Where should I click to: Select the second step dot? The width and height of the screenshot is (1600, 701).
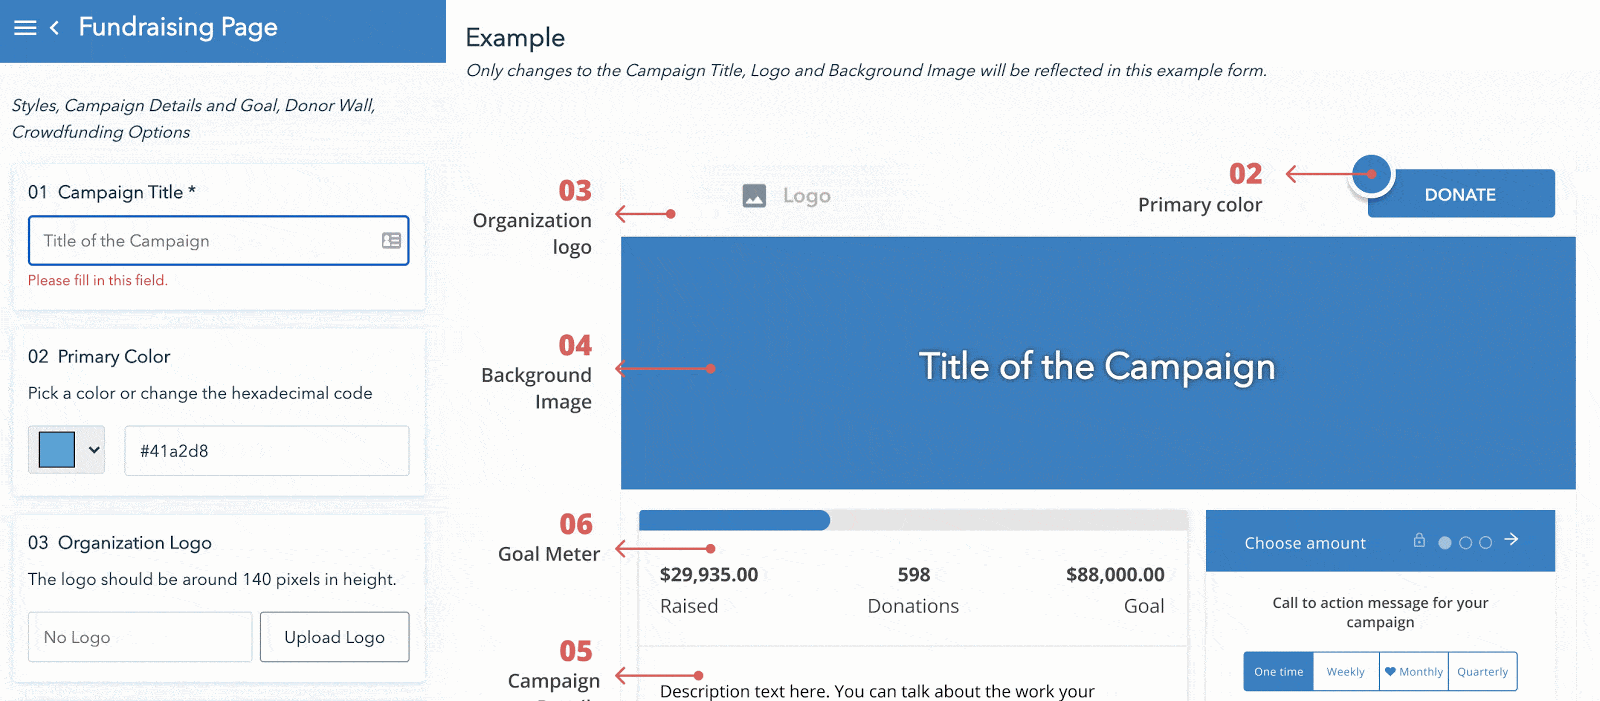(x=1465, y=543)
